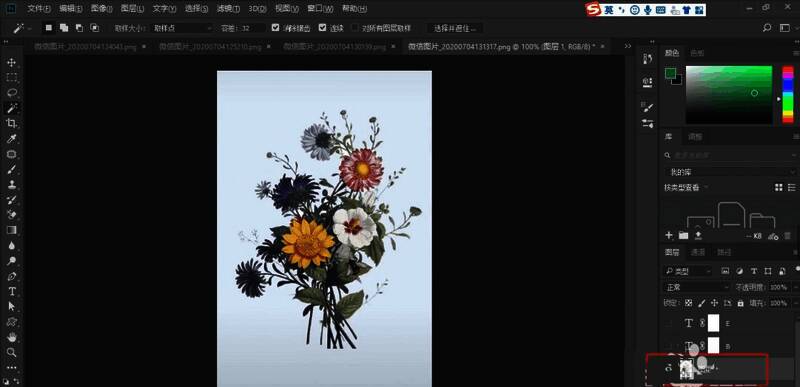Open the My Library dropdown
Screen dimensions: 800x387
tap(730, 172)
